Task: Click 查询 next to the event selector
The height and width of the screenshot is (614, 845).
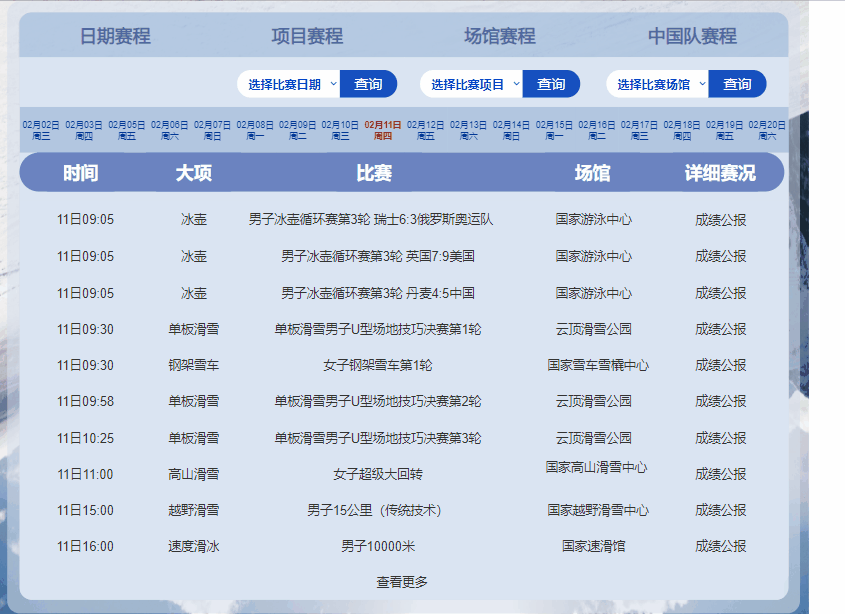Action: pyautogui.click(x=551, y=84)
